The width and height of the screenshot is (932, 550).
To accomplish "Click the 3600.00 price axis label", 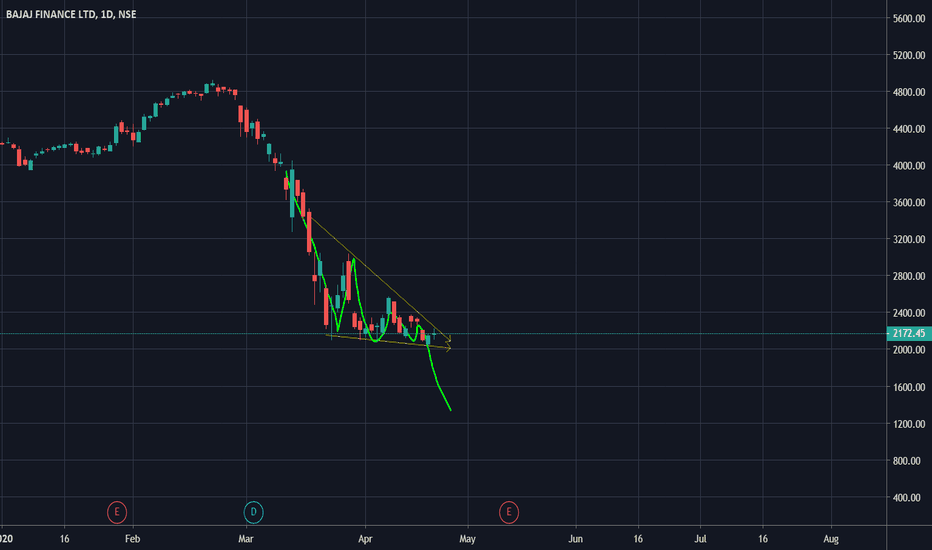I will pos(909,203).
